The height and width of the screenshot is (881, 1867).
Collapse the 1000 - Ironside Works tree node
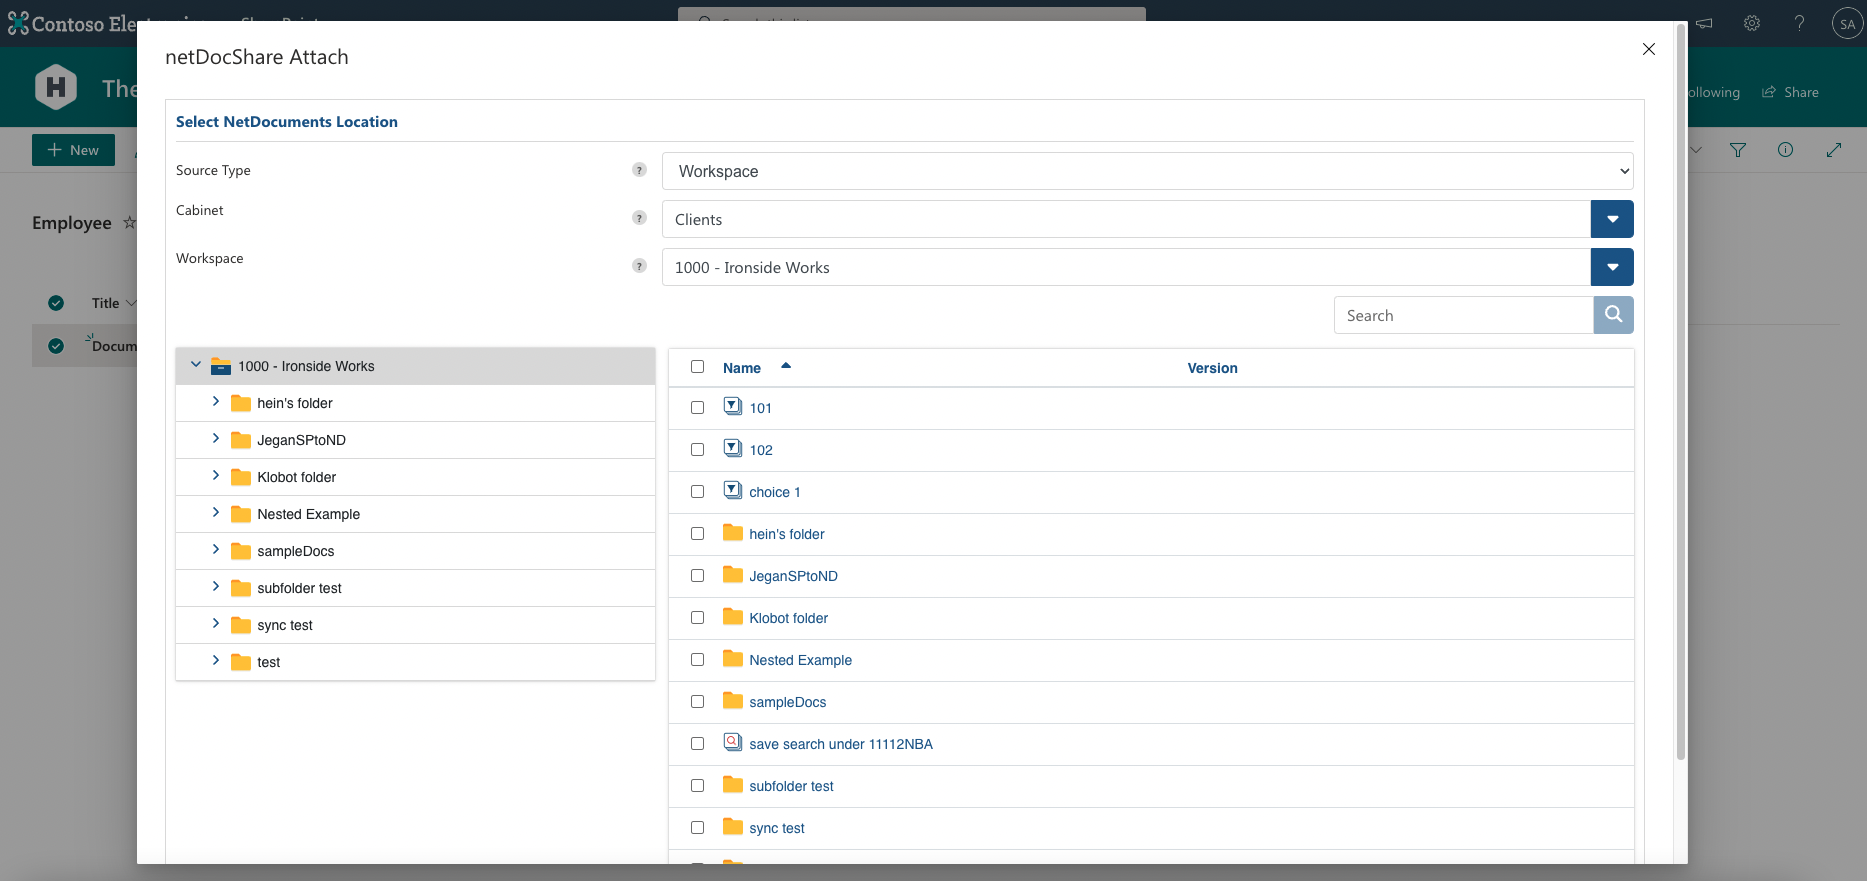pos(196,365)
